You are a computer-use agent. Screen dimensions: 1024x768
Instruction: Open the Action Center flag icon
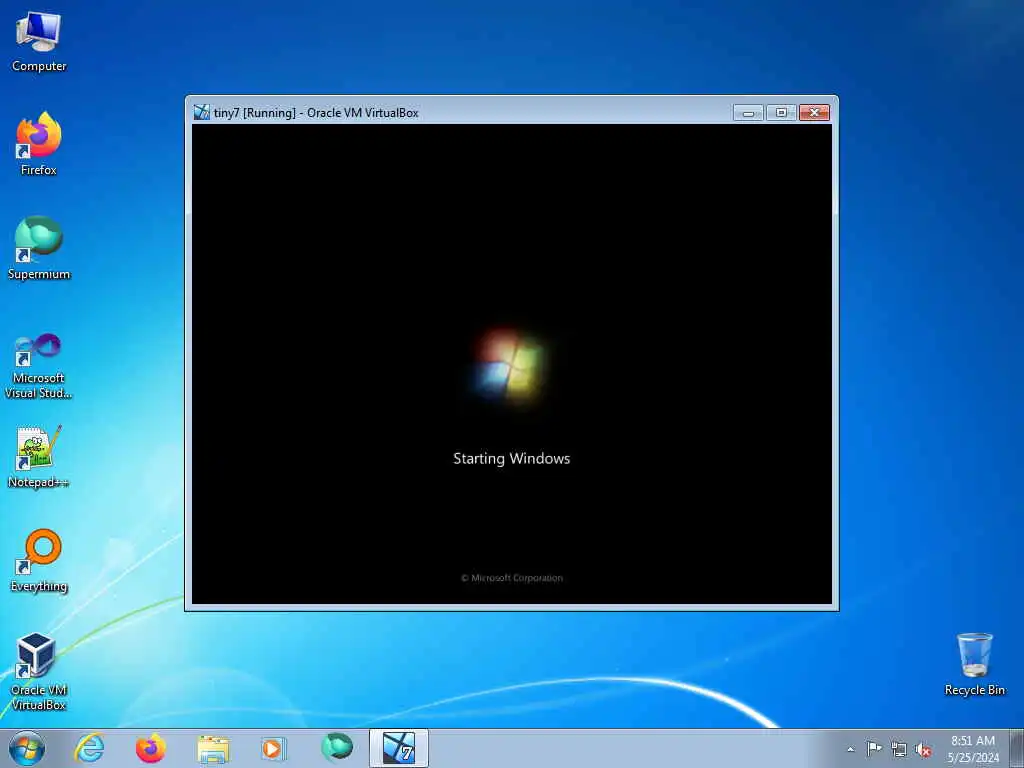coord(874,749)
